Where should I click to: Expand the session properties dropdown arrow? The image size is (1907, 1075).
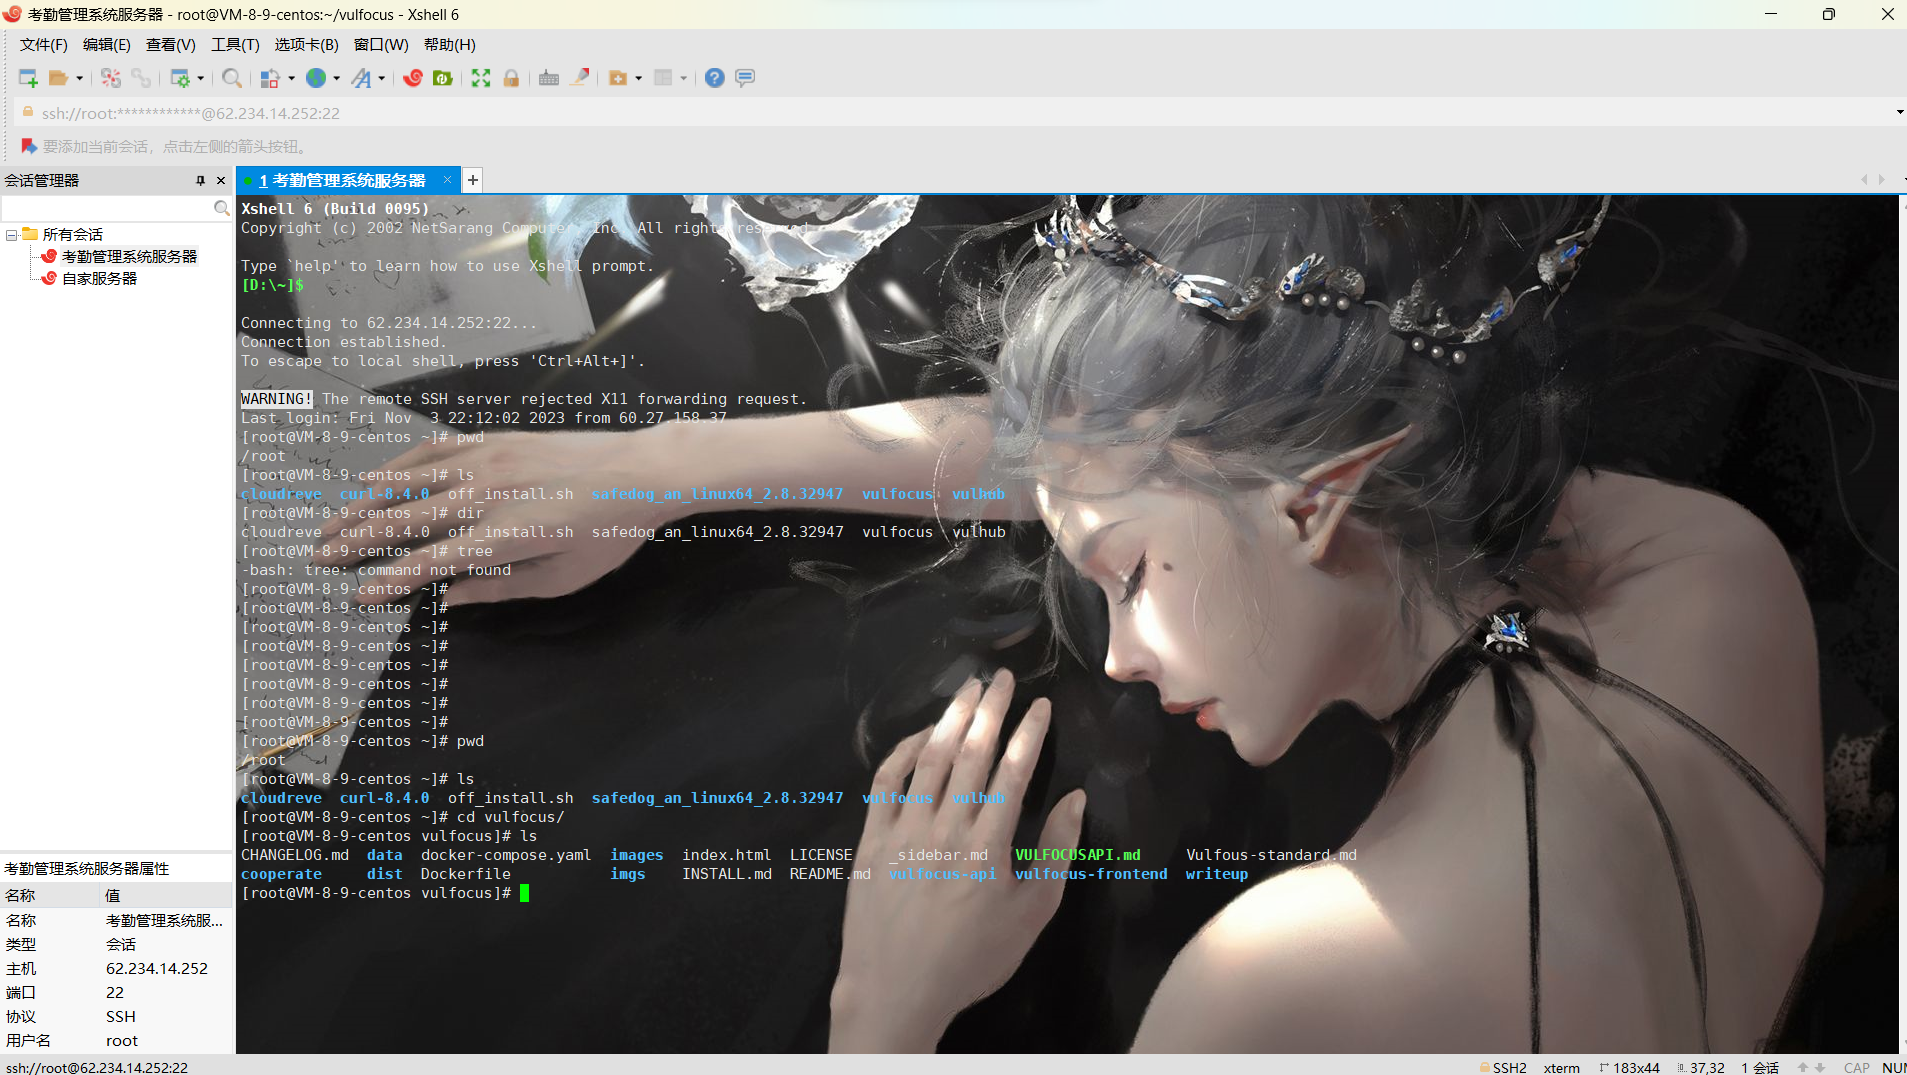pyautogui.click(x=200, y=78)
